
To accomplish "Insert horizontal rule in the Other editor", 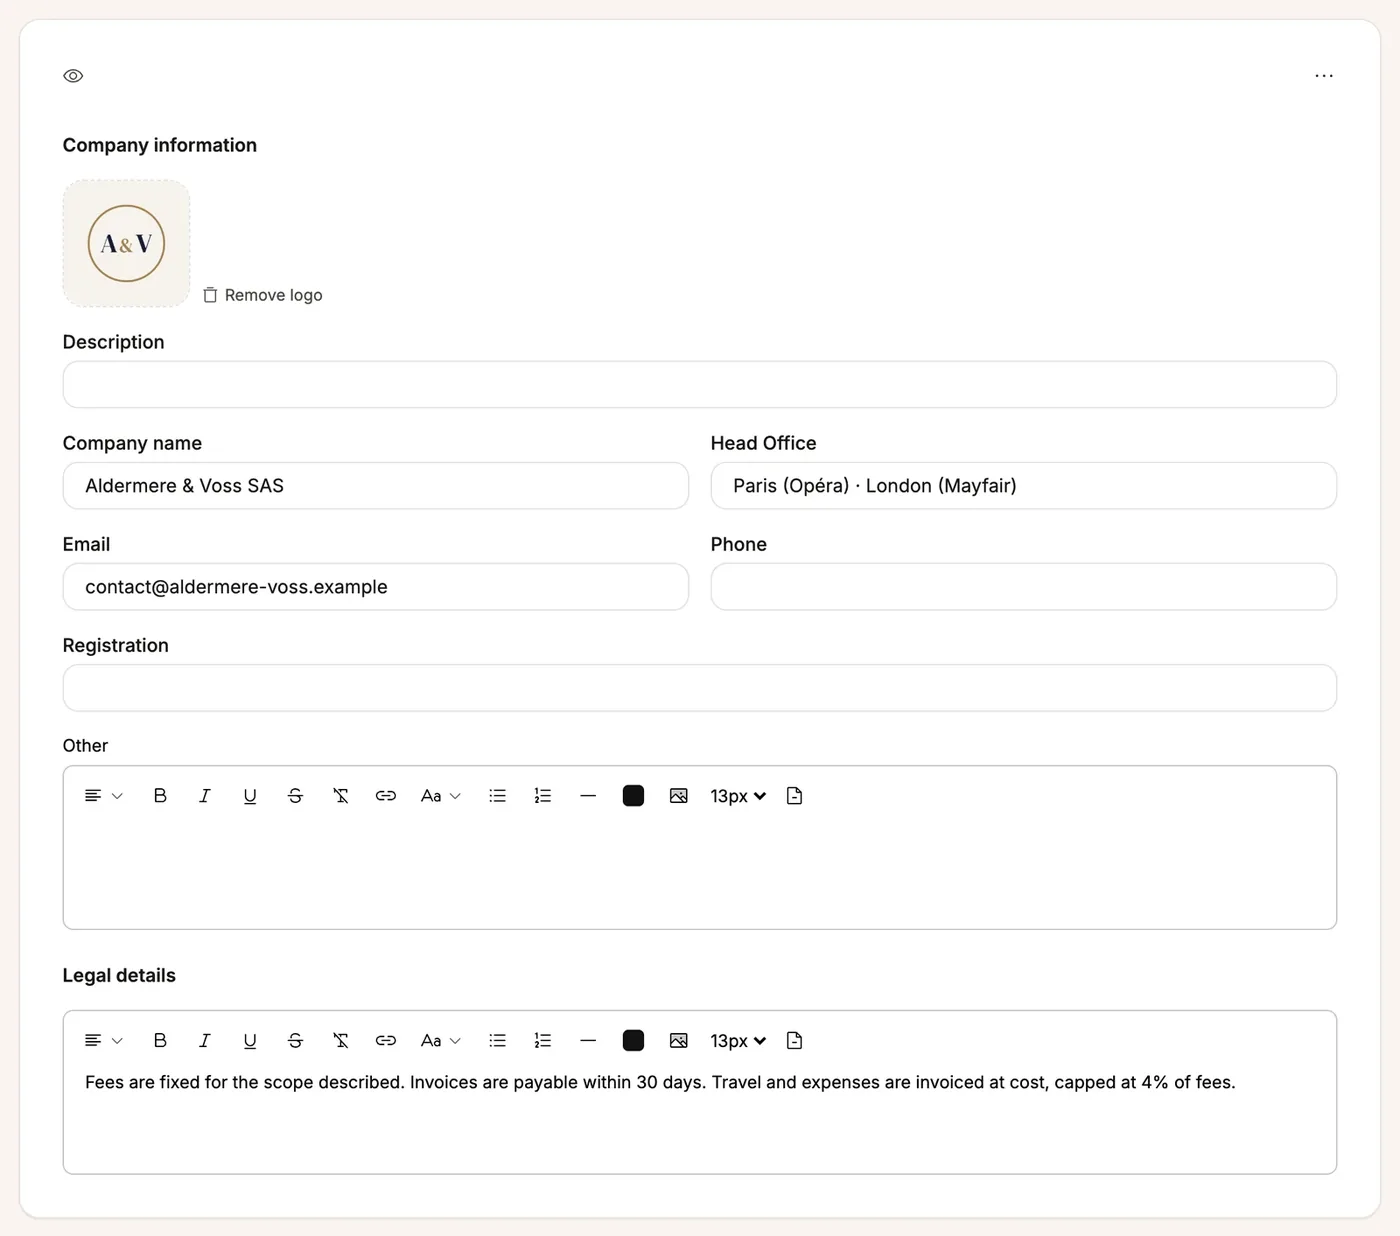I will click(x=588, y=796).
